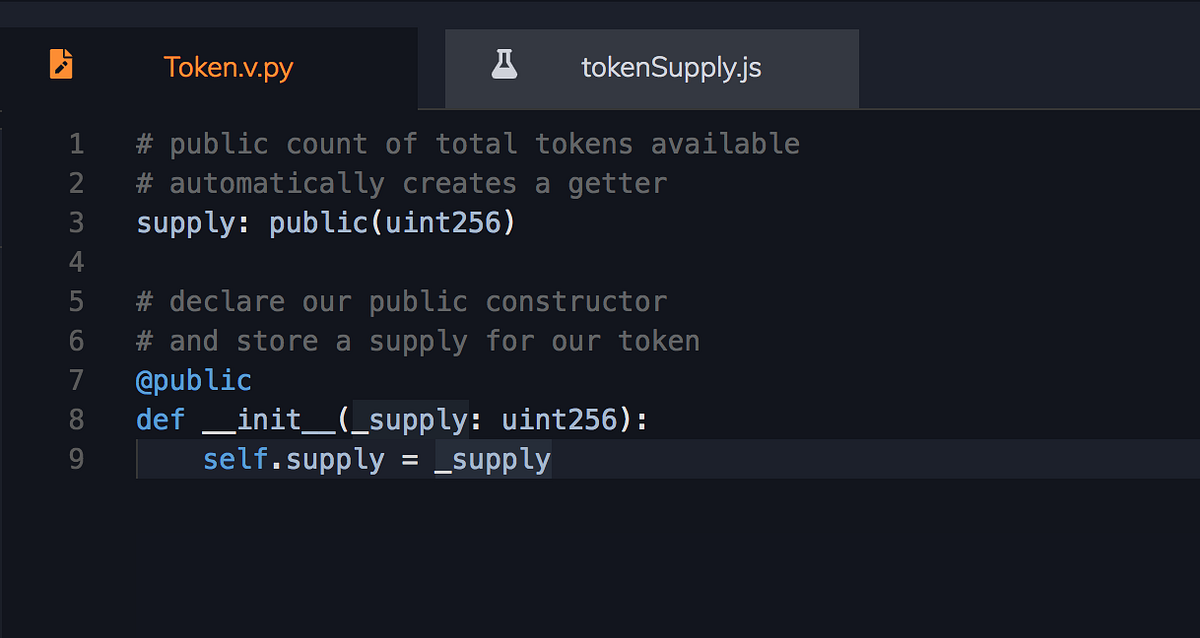The height and width of the screenshot is (638, 1200).
Task: Switch to the tokenSupply.js tab
Action: [x=670, y=67]
